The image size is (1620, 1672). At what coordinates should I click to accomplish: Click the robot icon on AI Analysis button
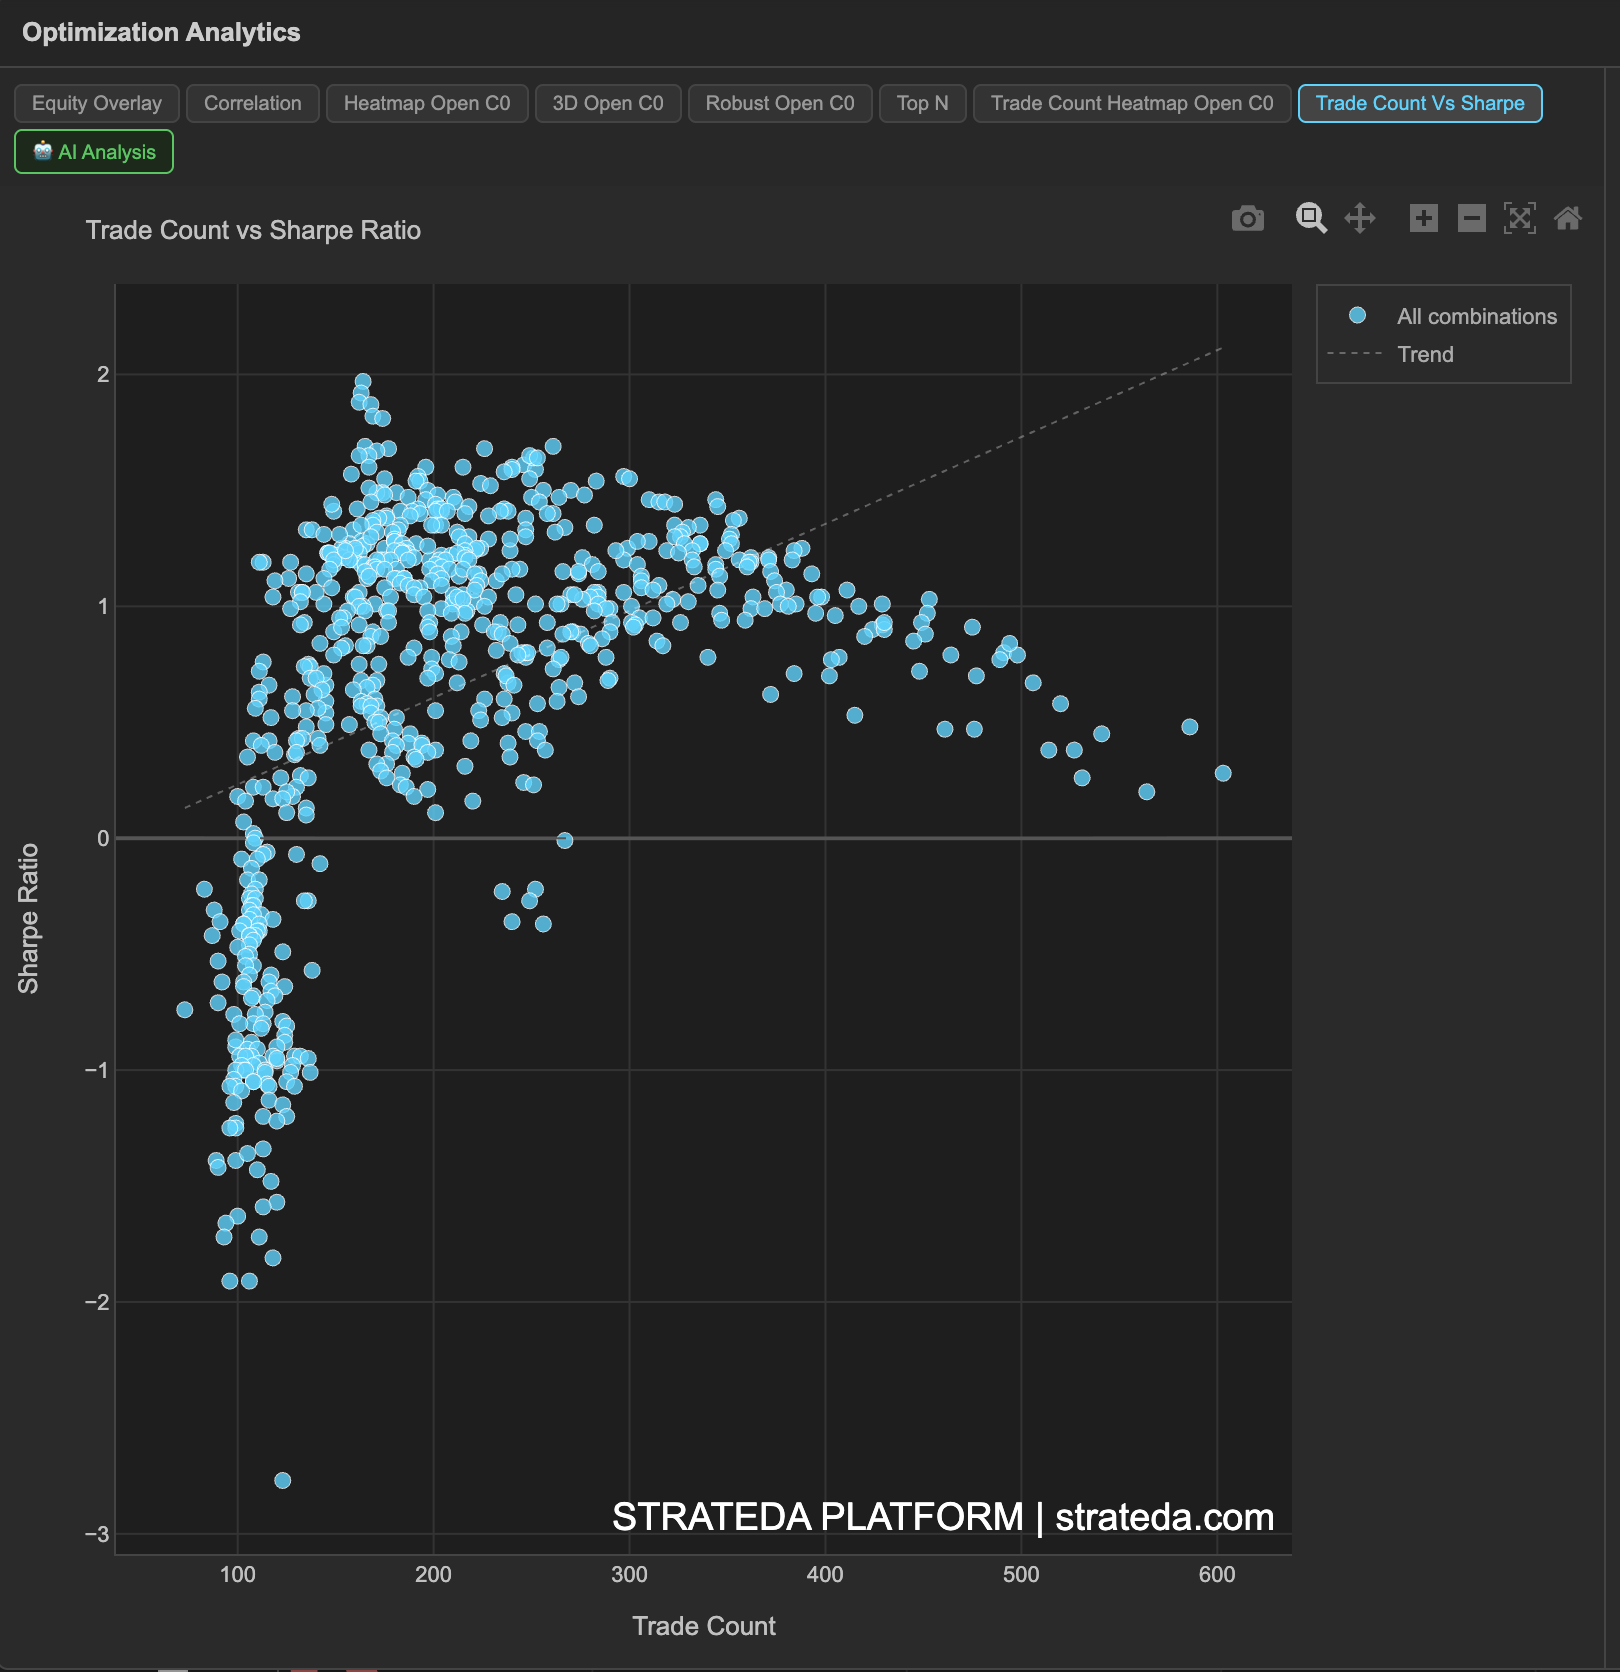point(42,151)
